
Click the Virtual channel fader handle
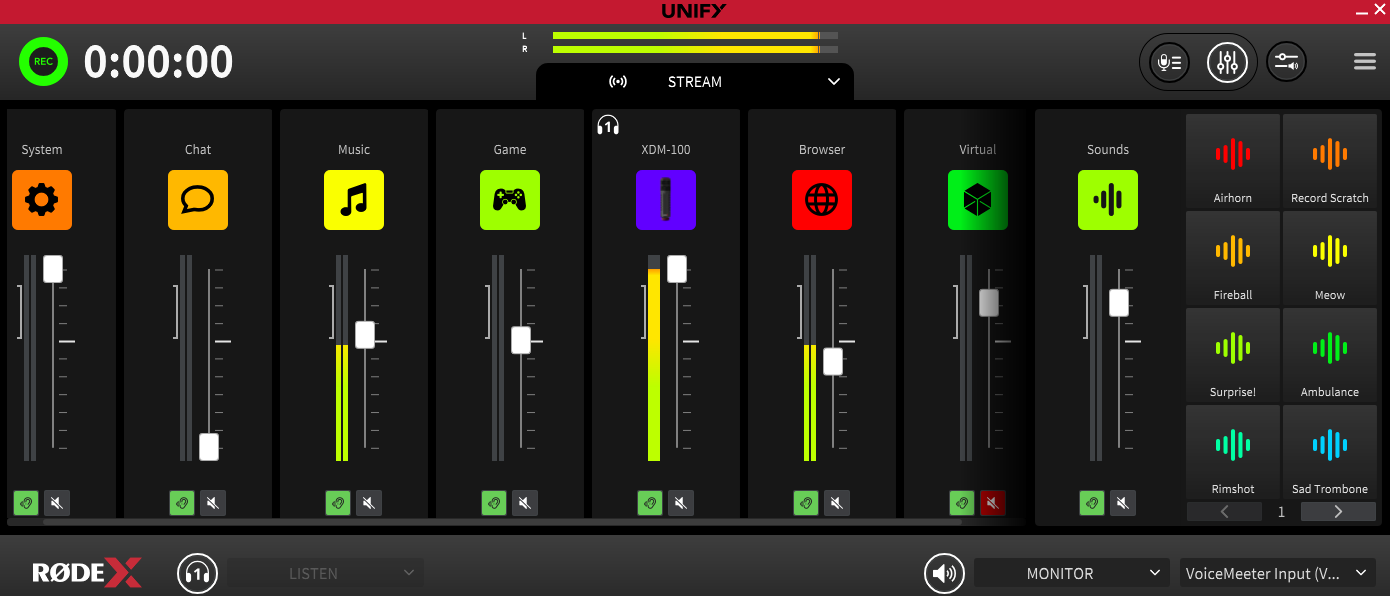tap(989, 303)
